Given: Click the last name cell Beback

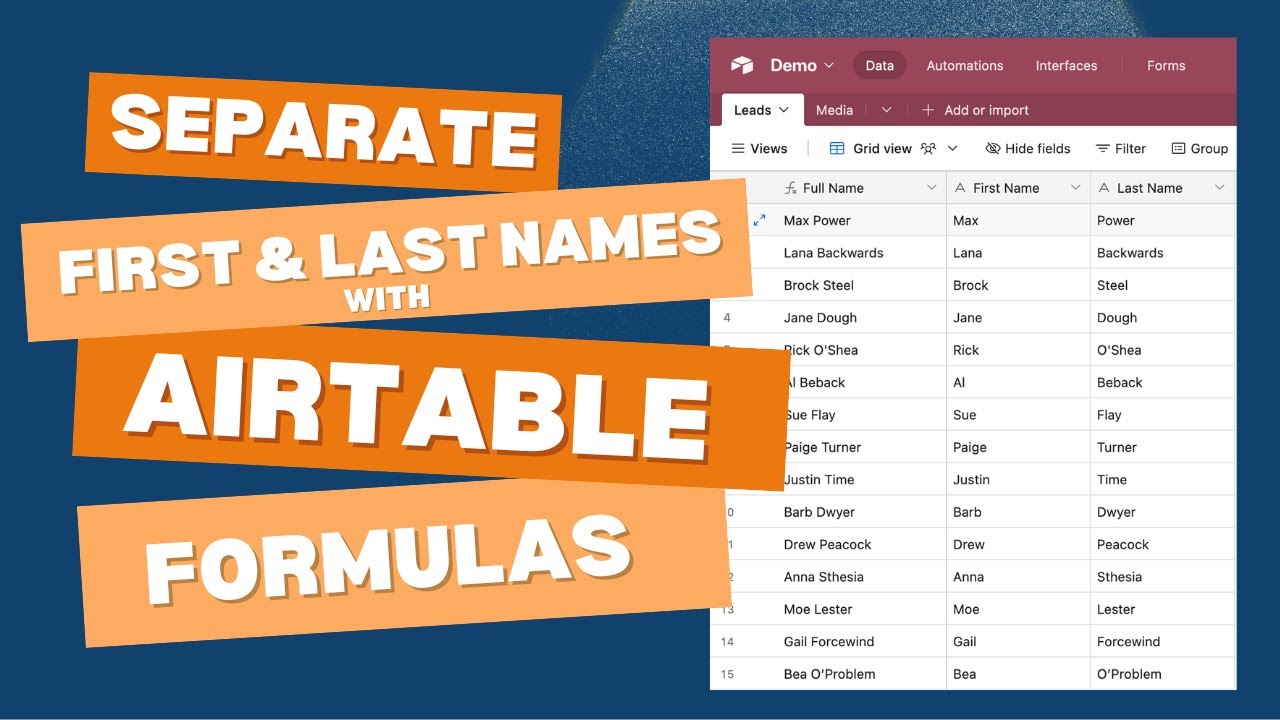Looking at the screenshot, I should point(1163,382).
